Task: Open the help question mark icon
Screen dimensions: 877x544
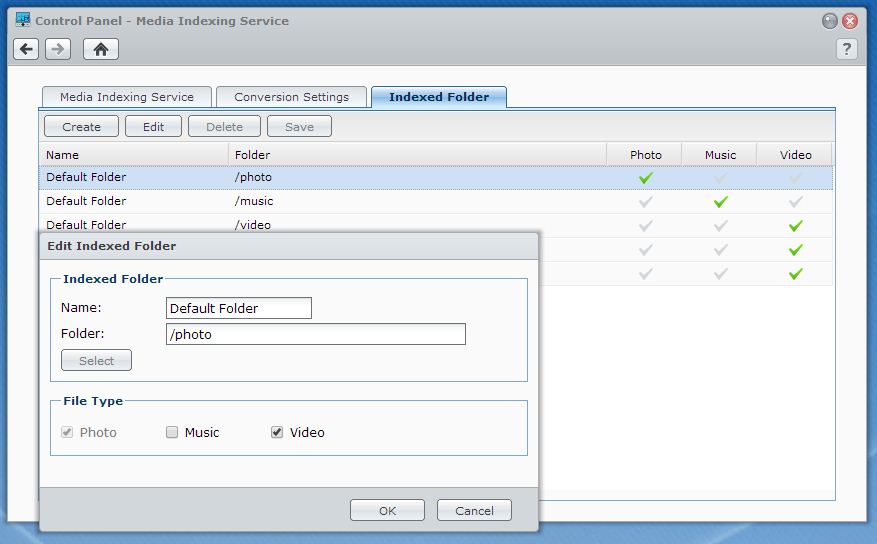Action: click(846, 49)
